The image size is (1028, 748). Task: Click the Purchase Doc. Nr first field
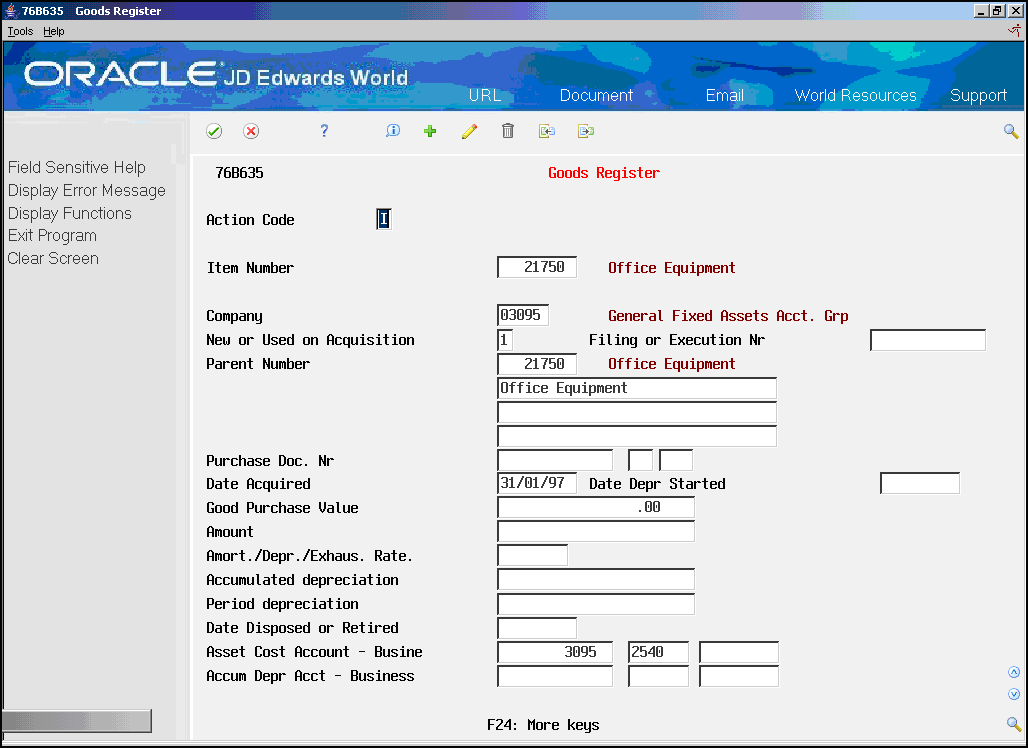[x=555, y=460]
